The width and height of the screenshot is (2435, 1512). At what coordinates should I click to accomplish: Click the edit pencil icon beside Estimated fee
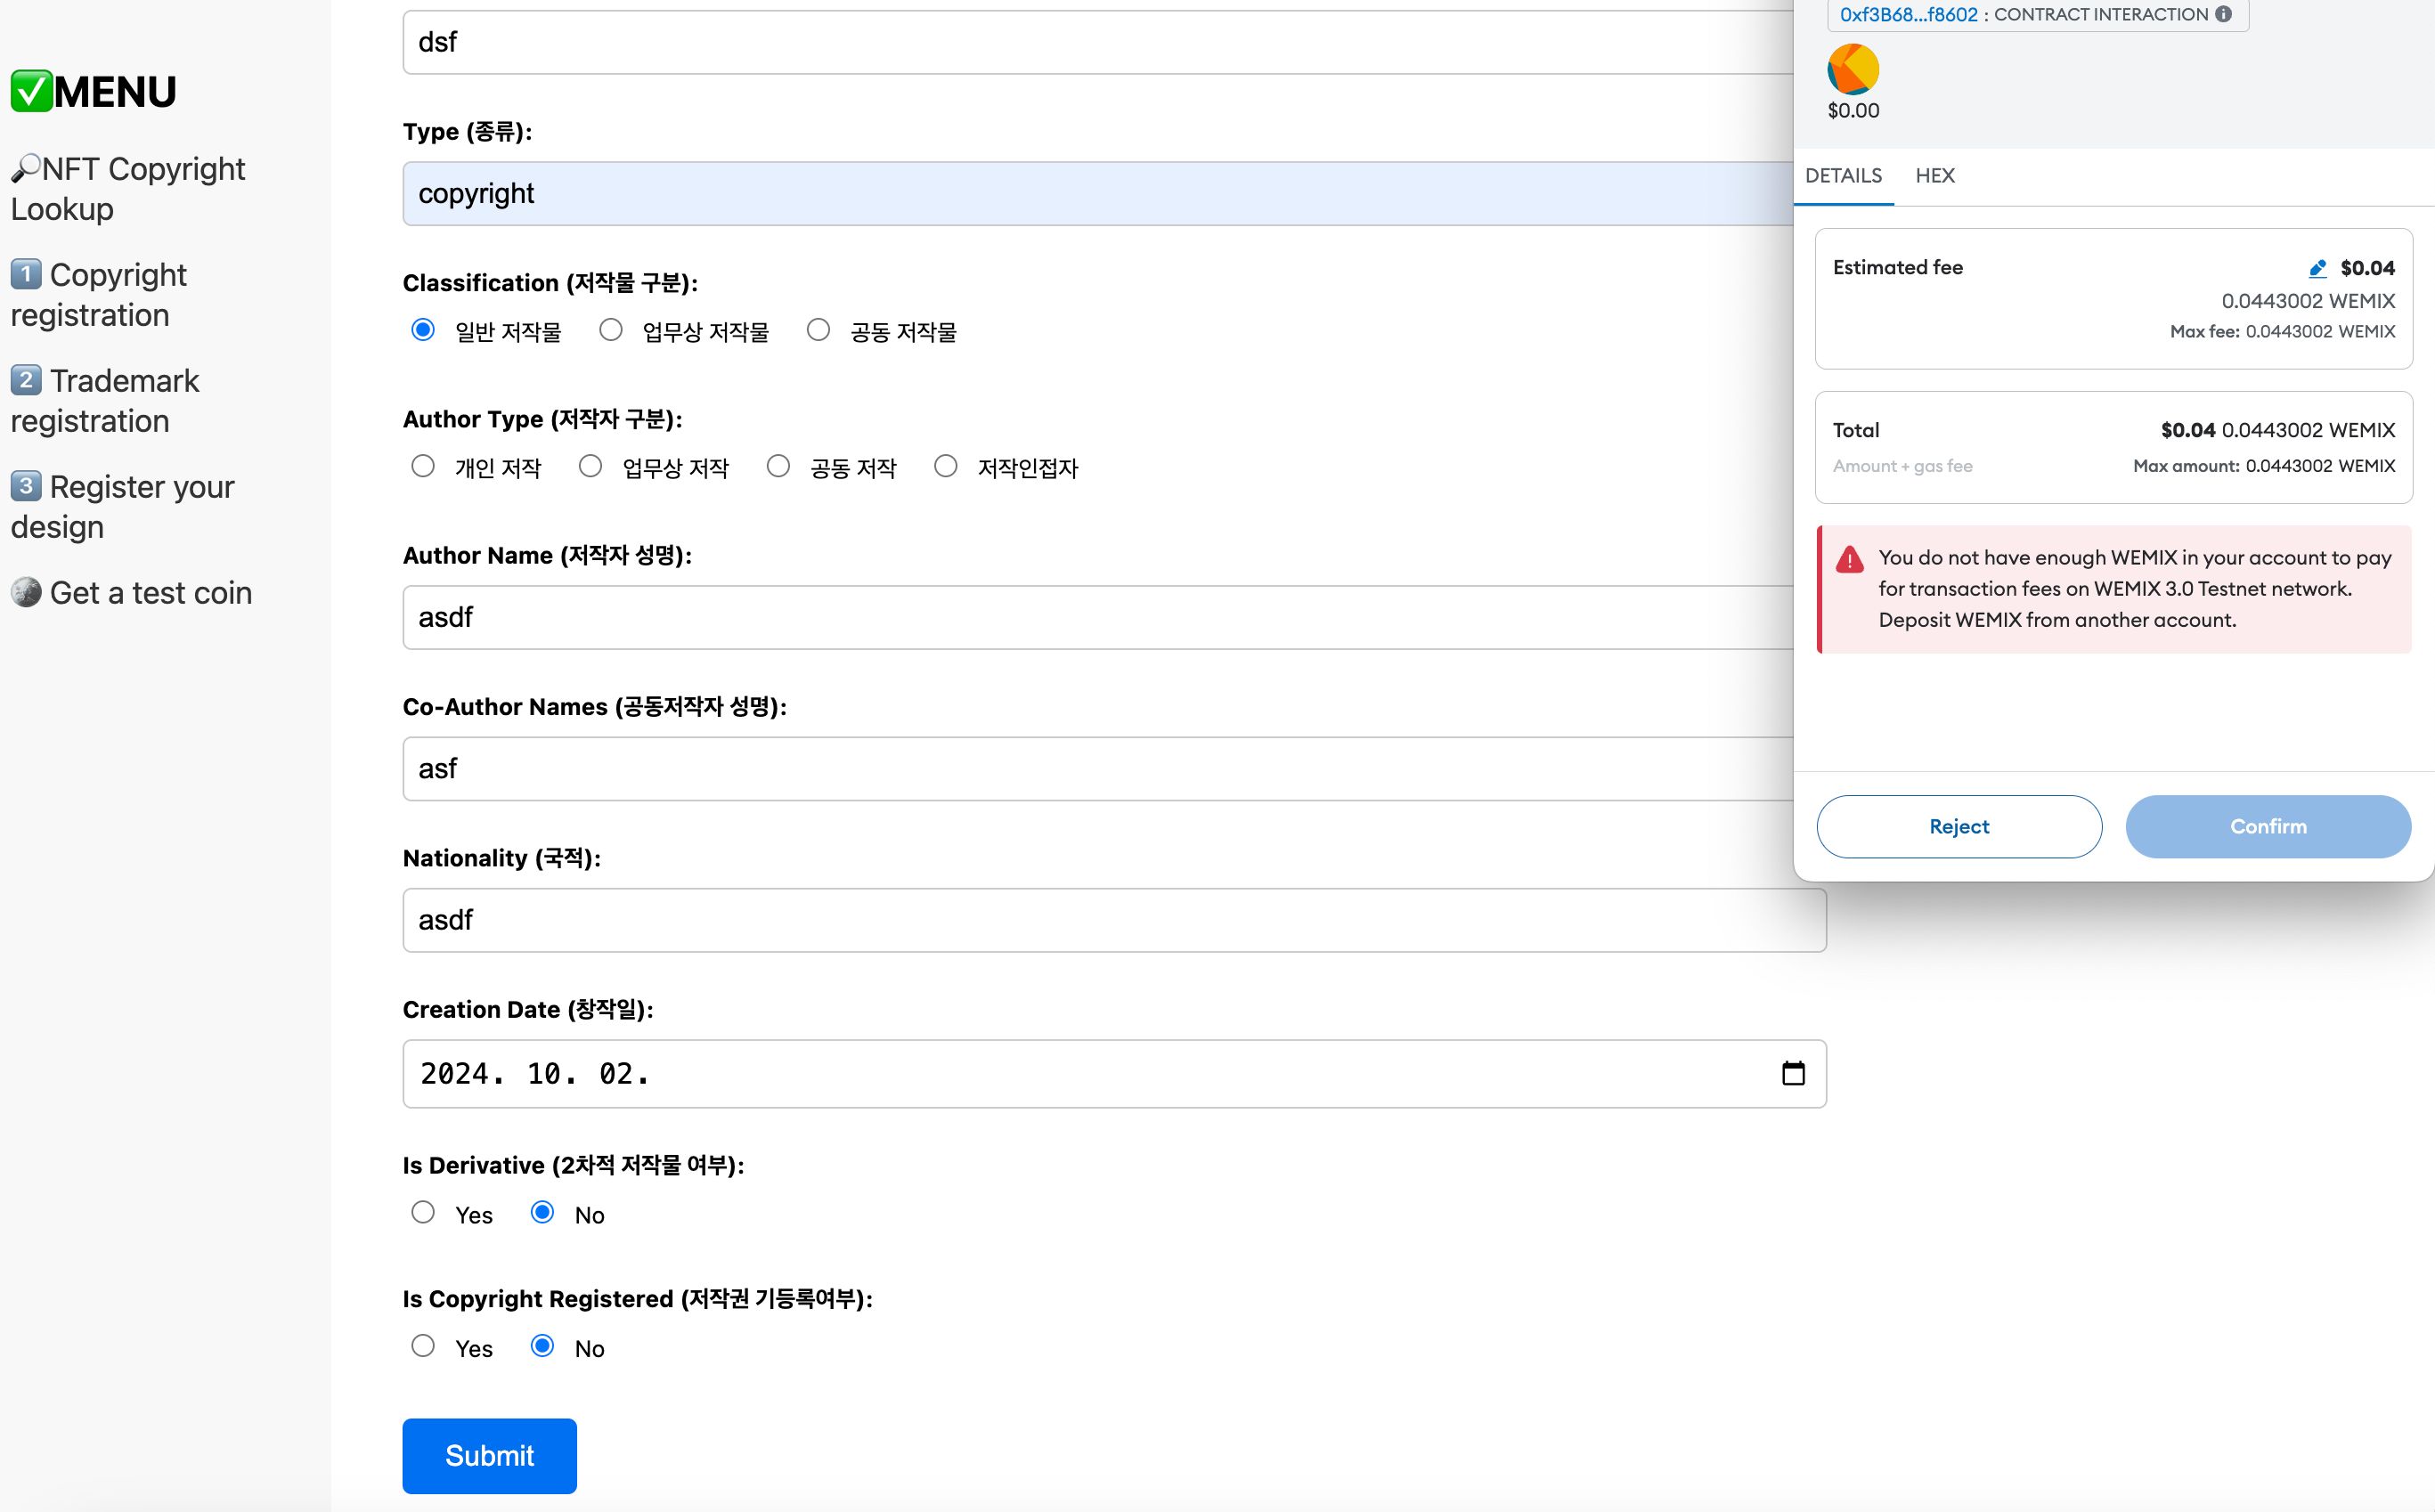[x=2317, y=268]
